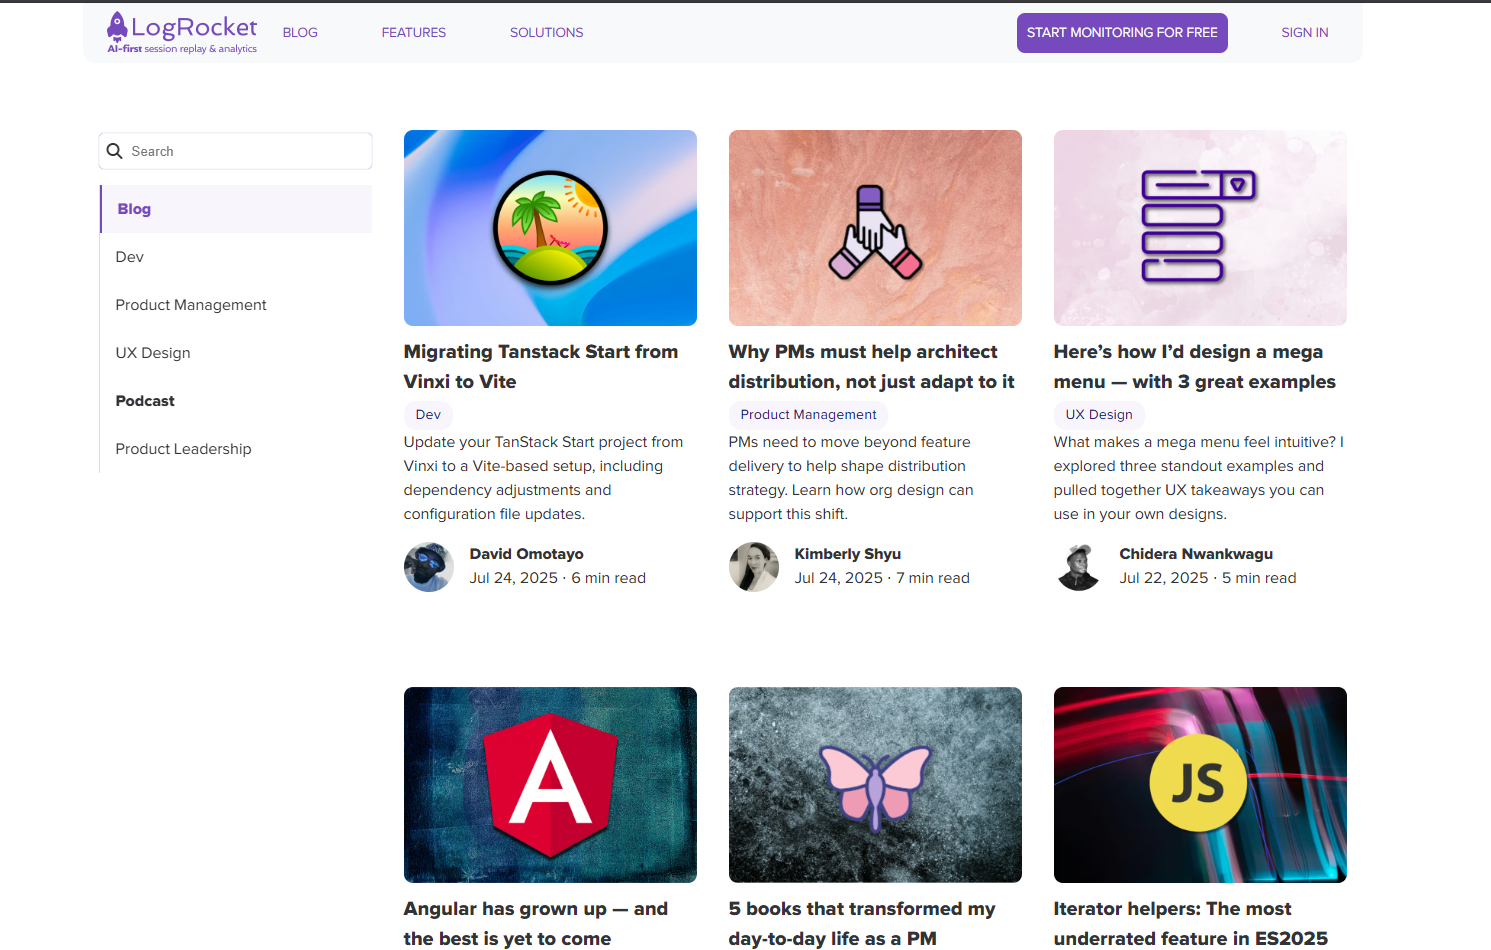Click the UX Design tag pill
1491x950 pixels.
1099,415
